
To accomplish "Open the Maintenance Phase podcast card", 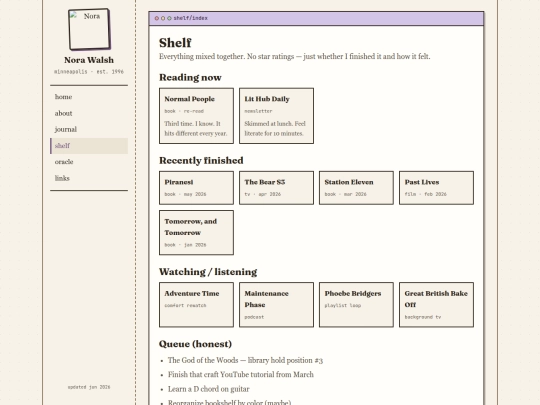I will (277, 305).
